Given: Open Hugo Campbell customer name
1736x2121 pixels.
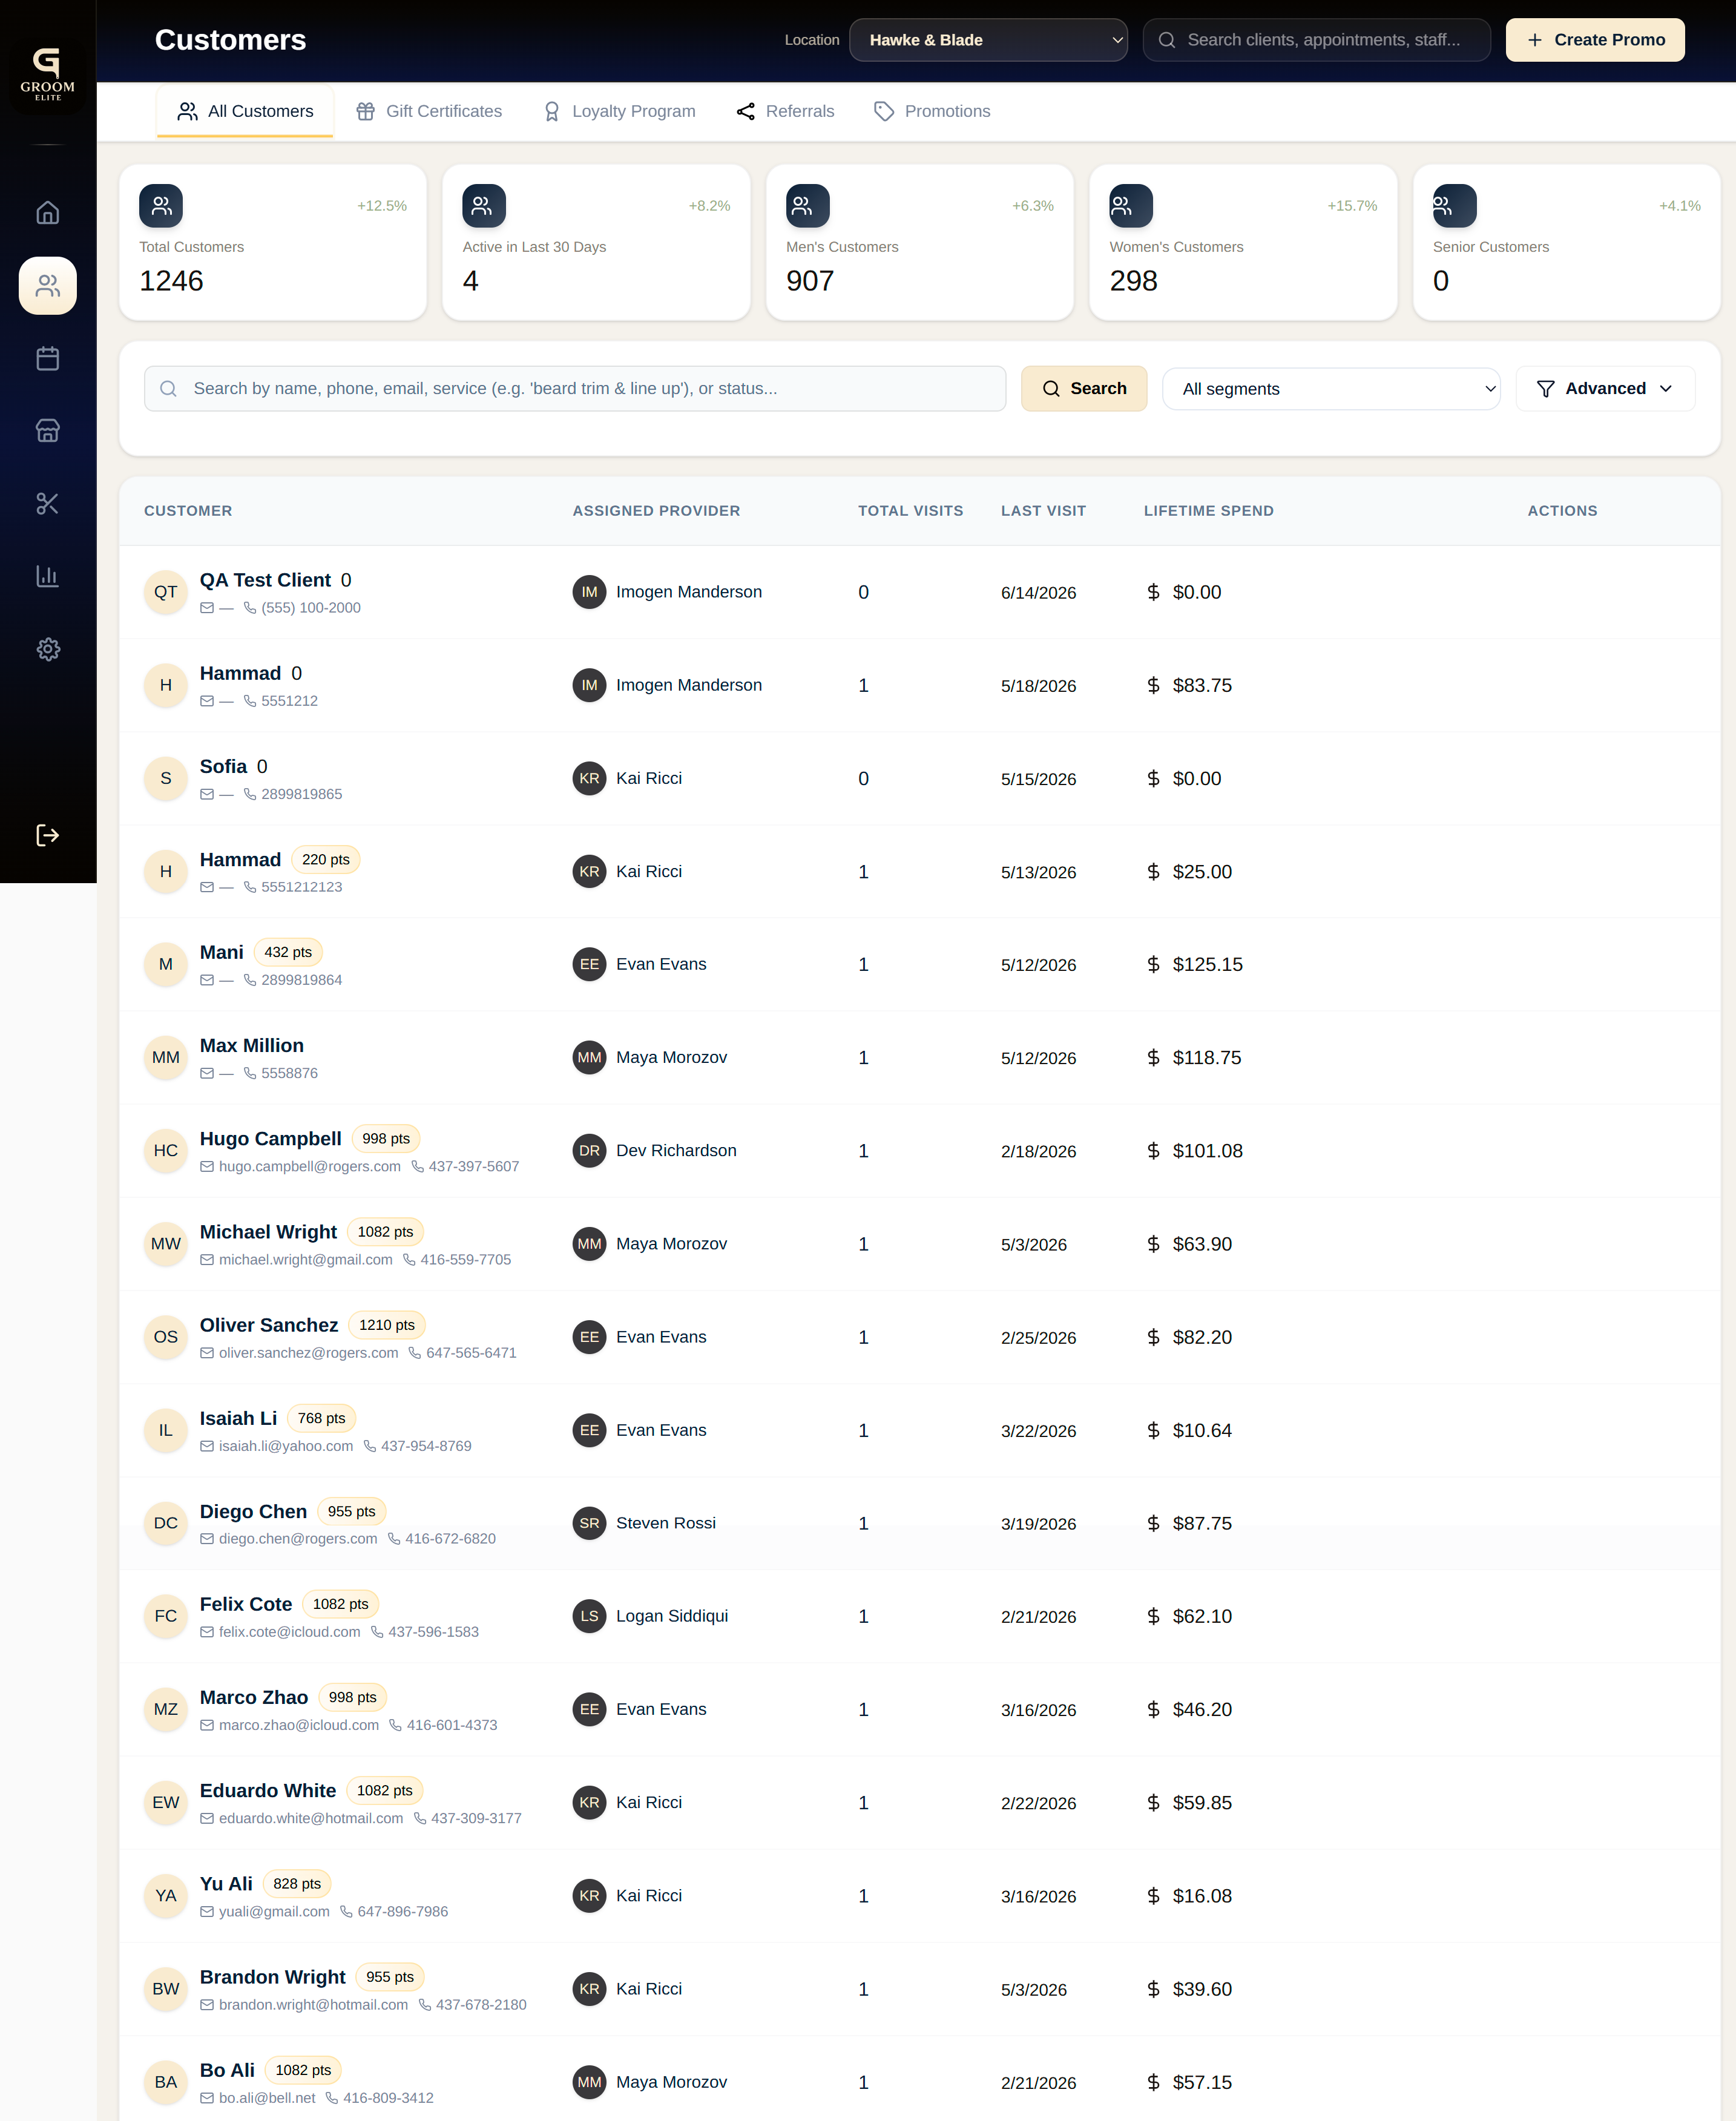Looking at the screenshot, I should [270, 1139].
